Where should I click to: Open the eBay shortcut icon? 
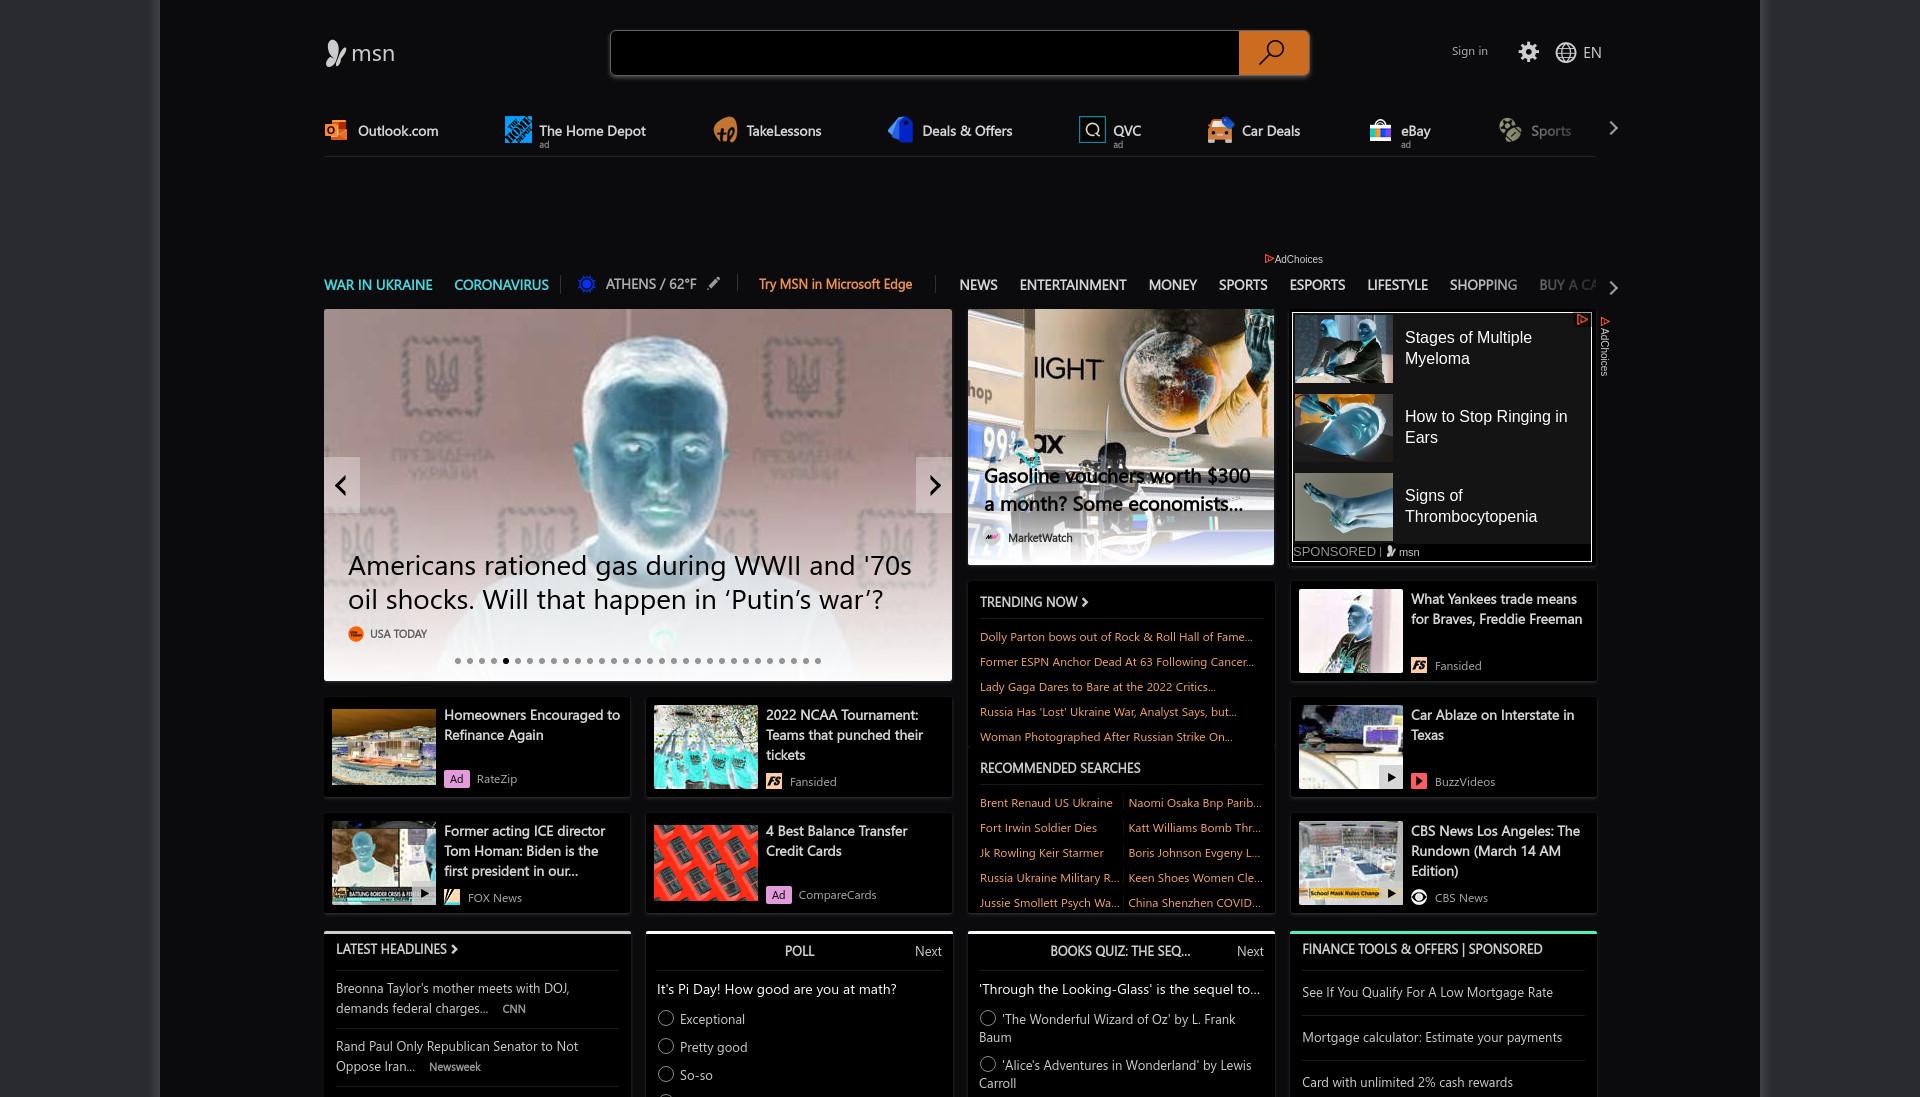[x=1380, y=130]
